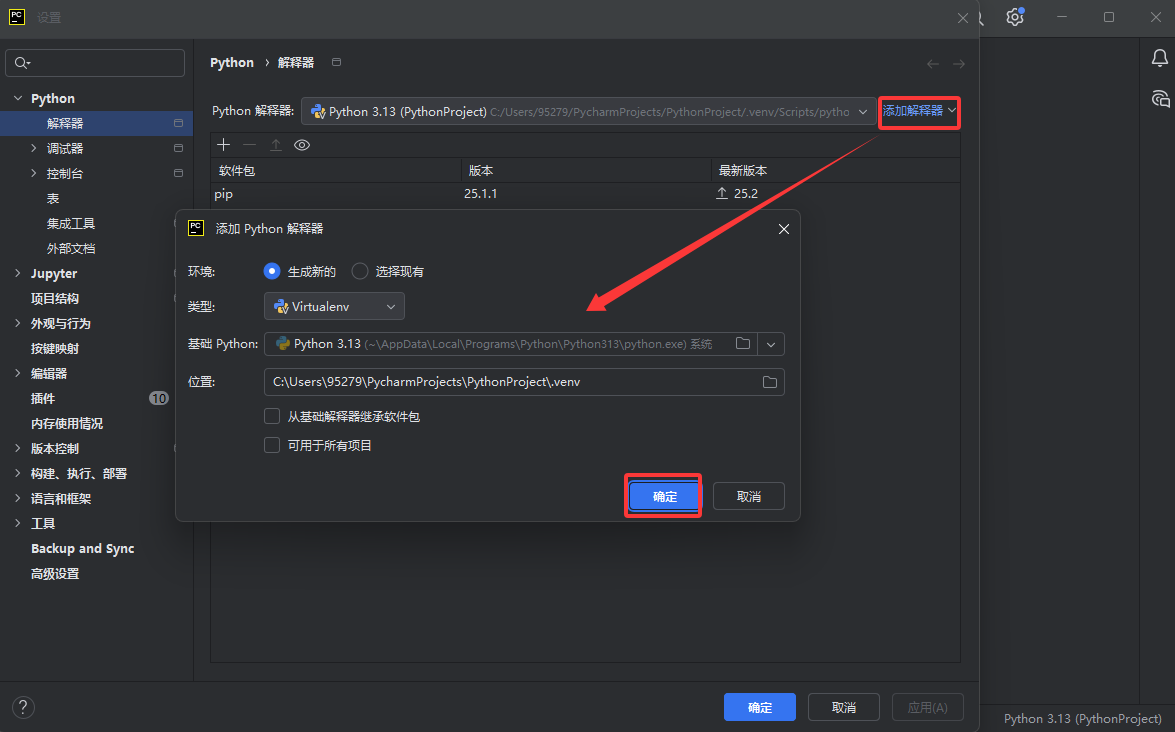Click 取消 in the add interpreter dialog
Viewport: 1175px width, 732px height.
coord(749,496)
